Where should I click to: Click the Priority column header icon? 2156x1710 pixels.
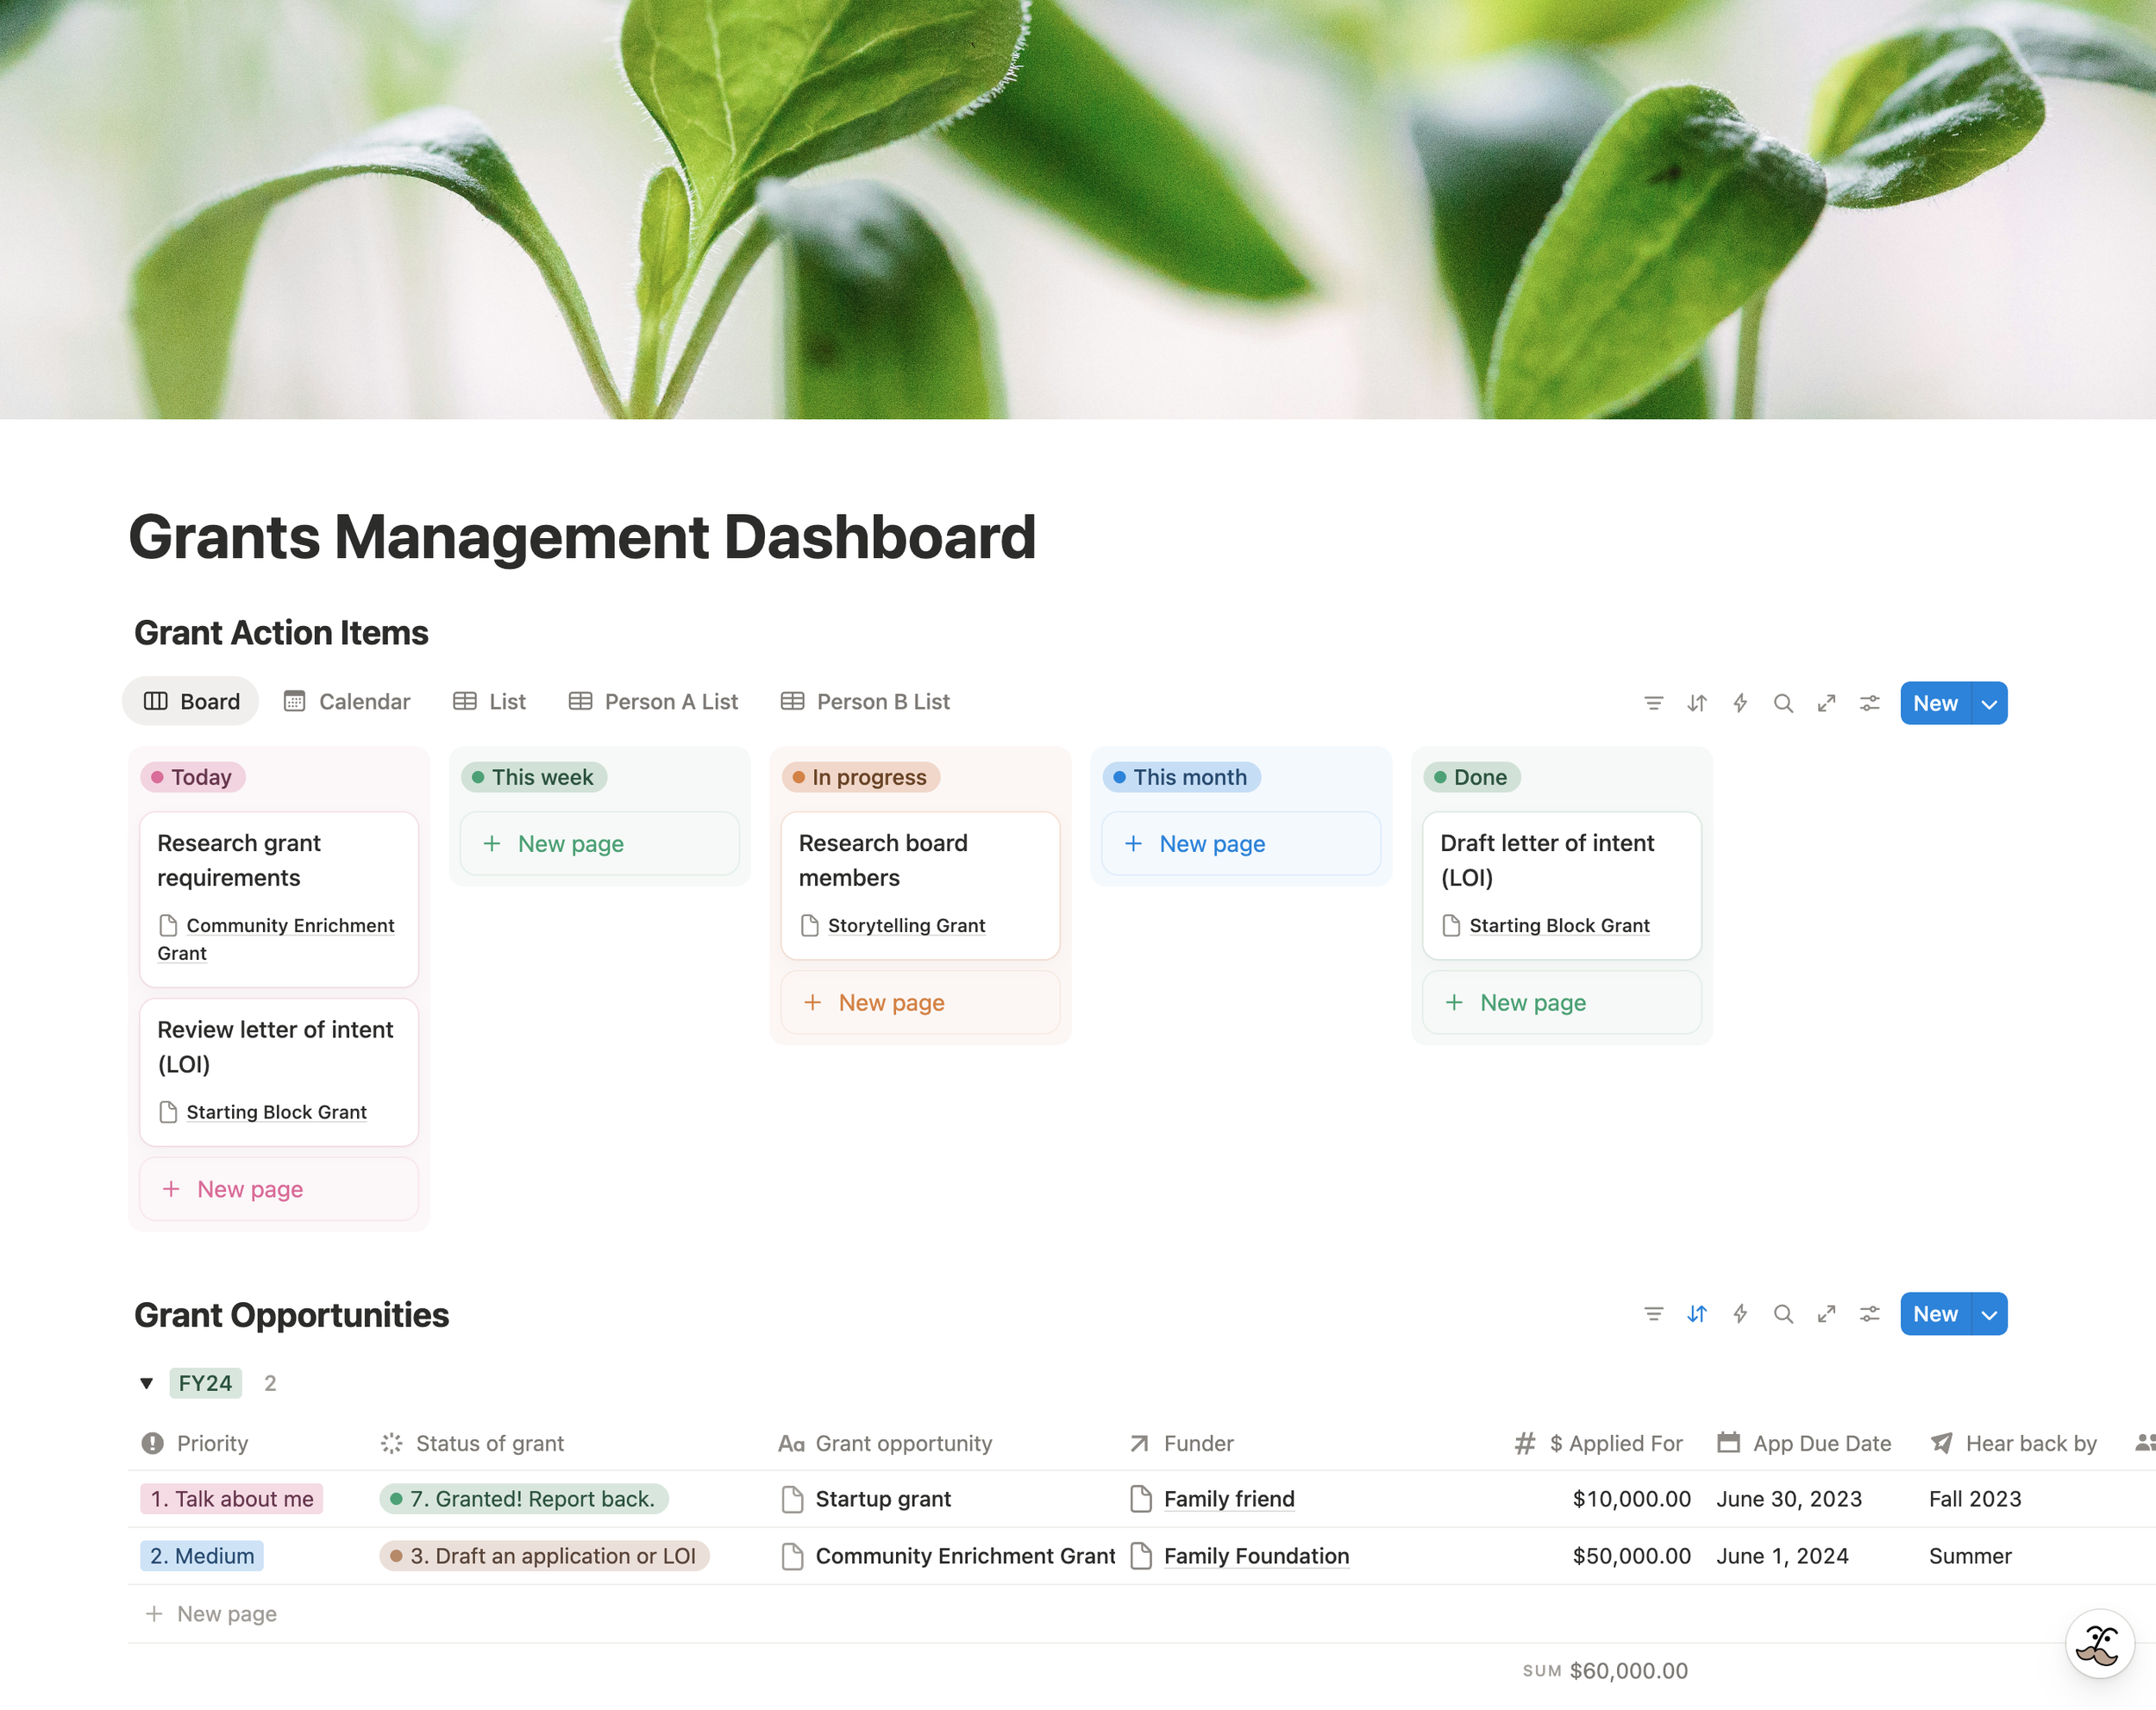(151, 1443)
